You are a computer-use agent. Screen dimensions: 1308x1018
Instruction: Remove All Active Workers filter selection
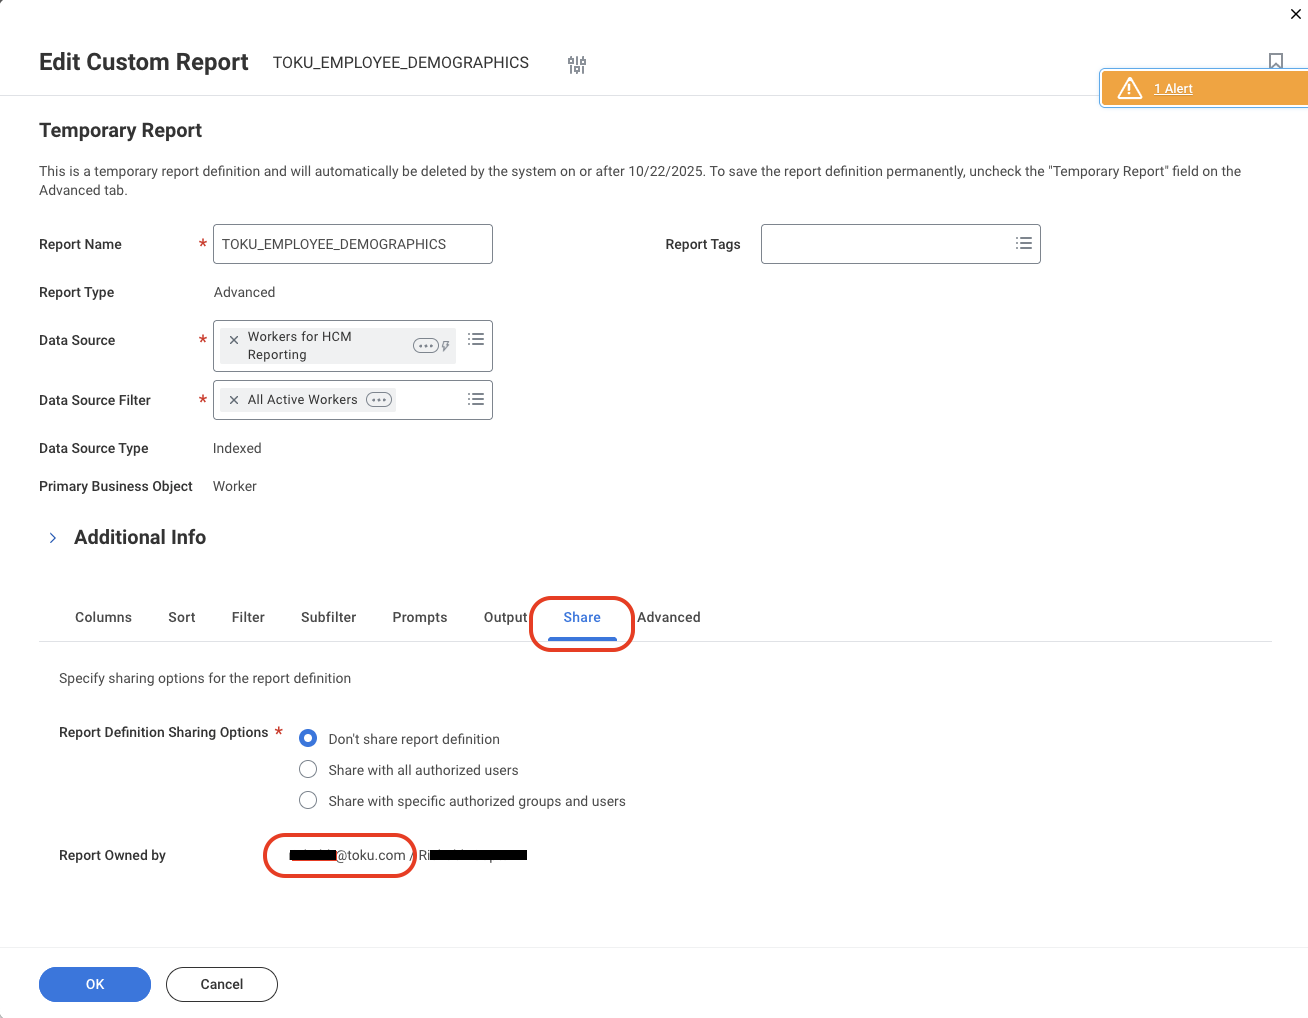pos(234,400)
